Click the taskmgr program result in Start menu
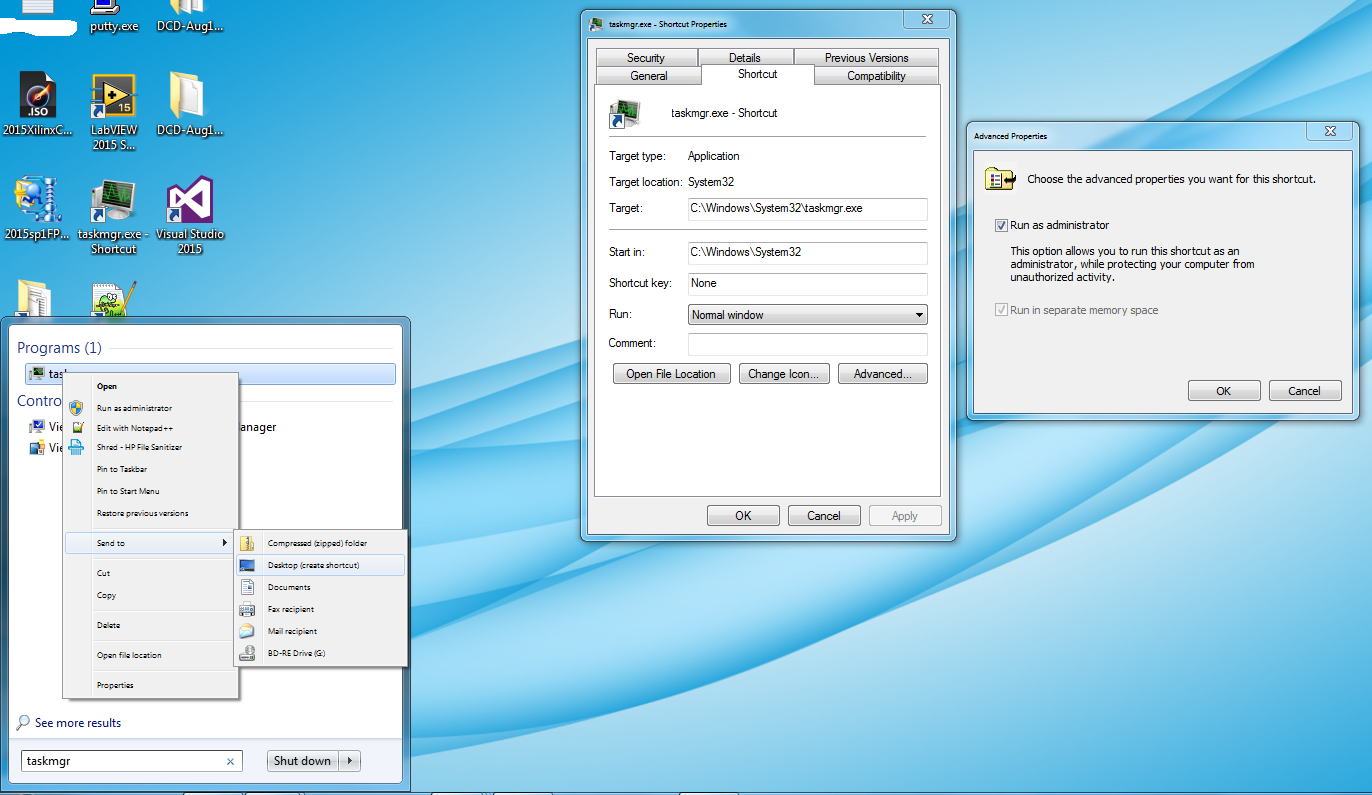This screenshot has height=795, width=1372. point(209,373)
